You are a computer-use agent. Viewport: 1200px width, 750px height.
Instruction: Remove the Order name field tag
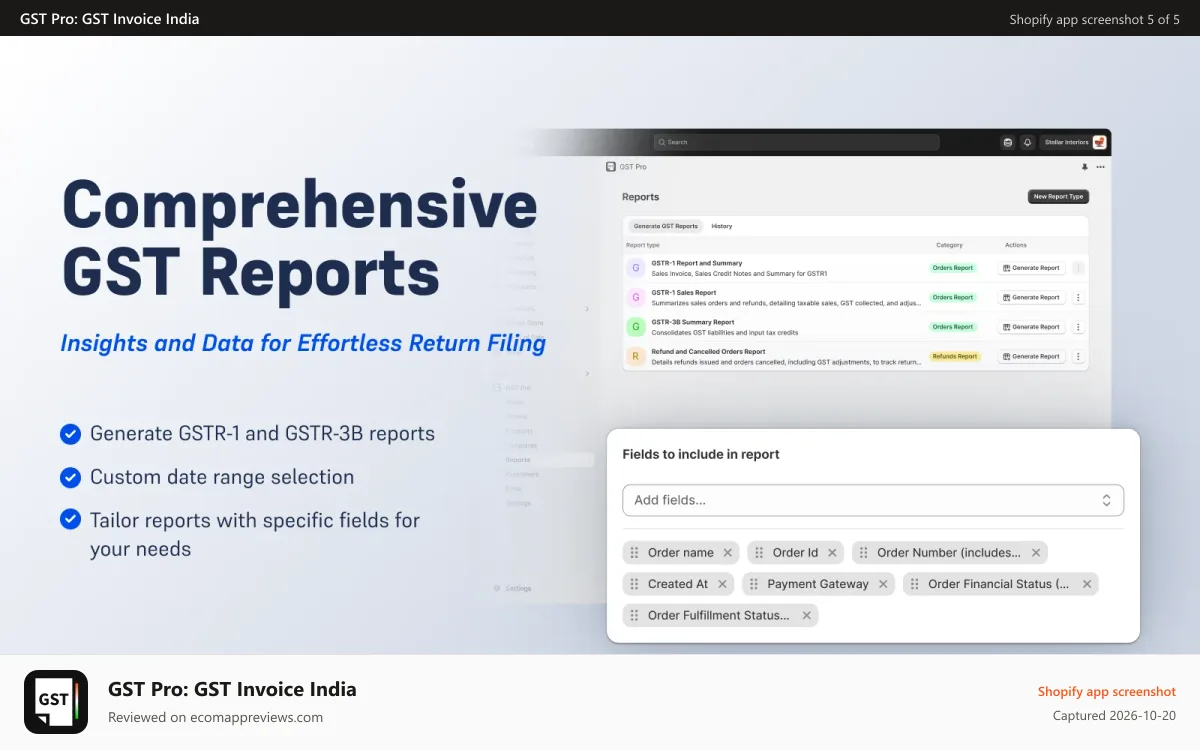[728, 552]
